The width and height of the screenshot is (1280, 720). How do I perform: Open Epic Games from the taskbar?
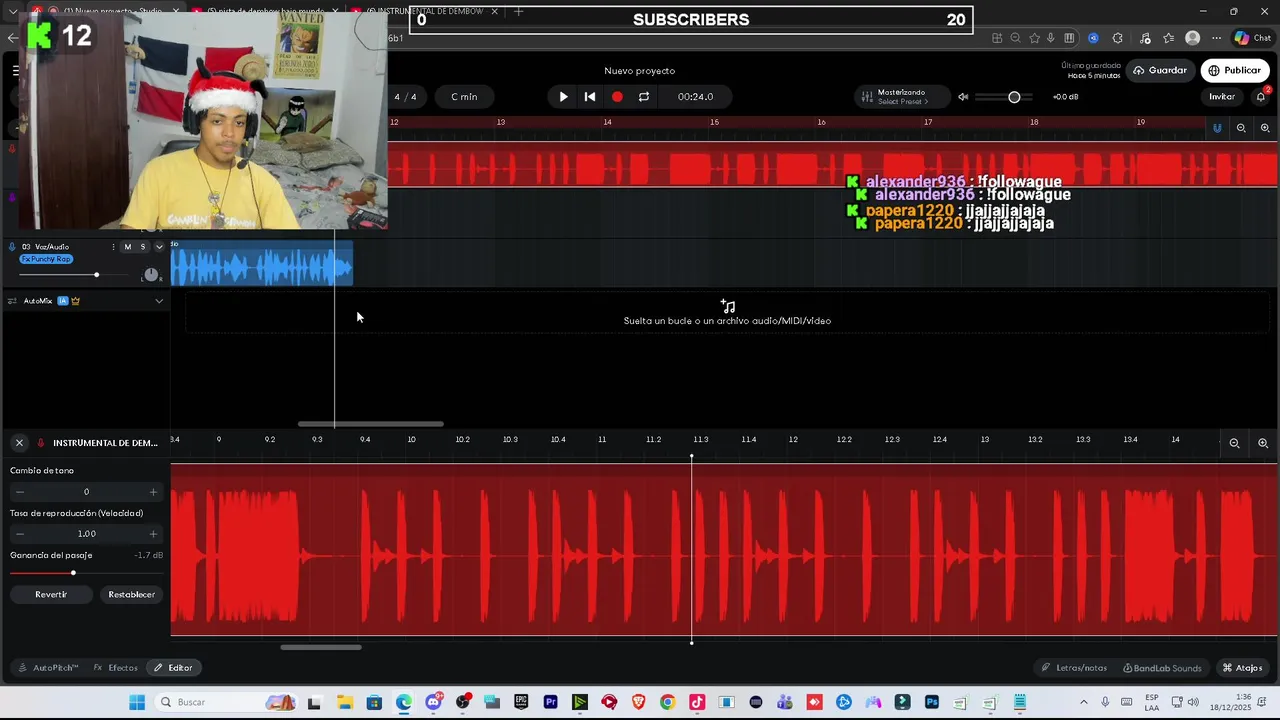click(521, 702)
